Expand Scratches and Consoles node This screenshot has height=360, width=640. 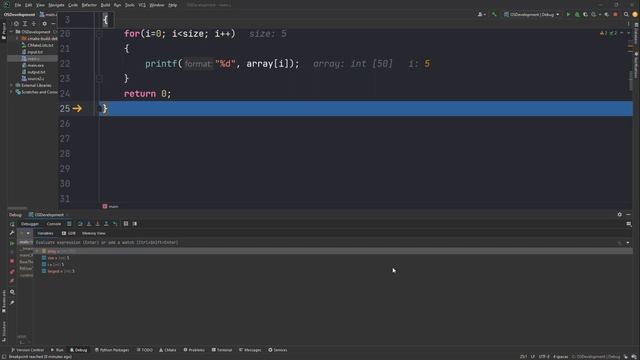coord(11,92)
